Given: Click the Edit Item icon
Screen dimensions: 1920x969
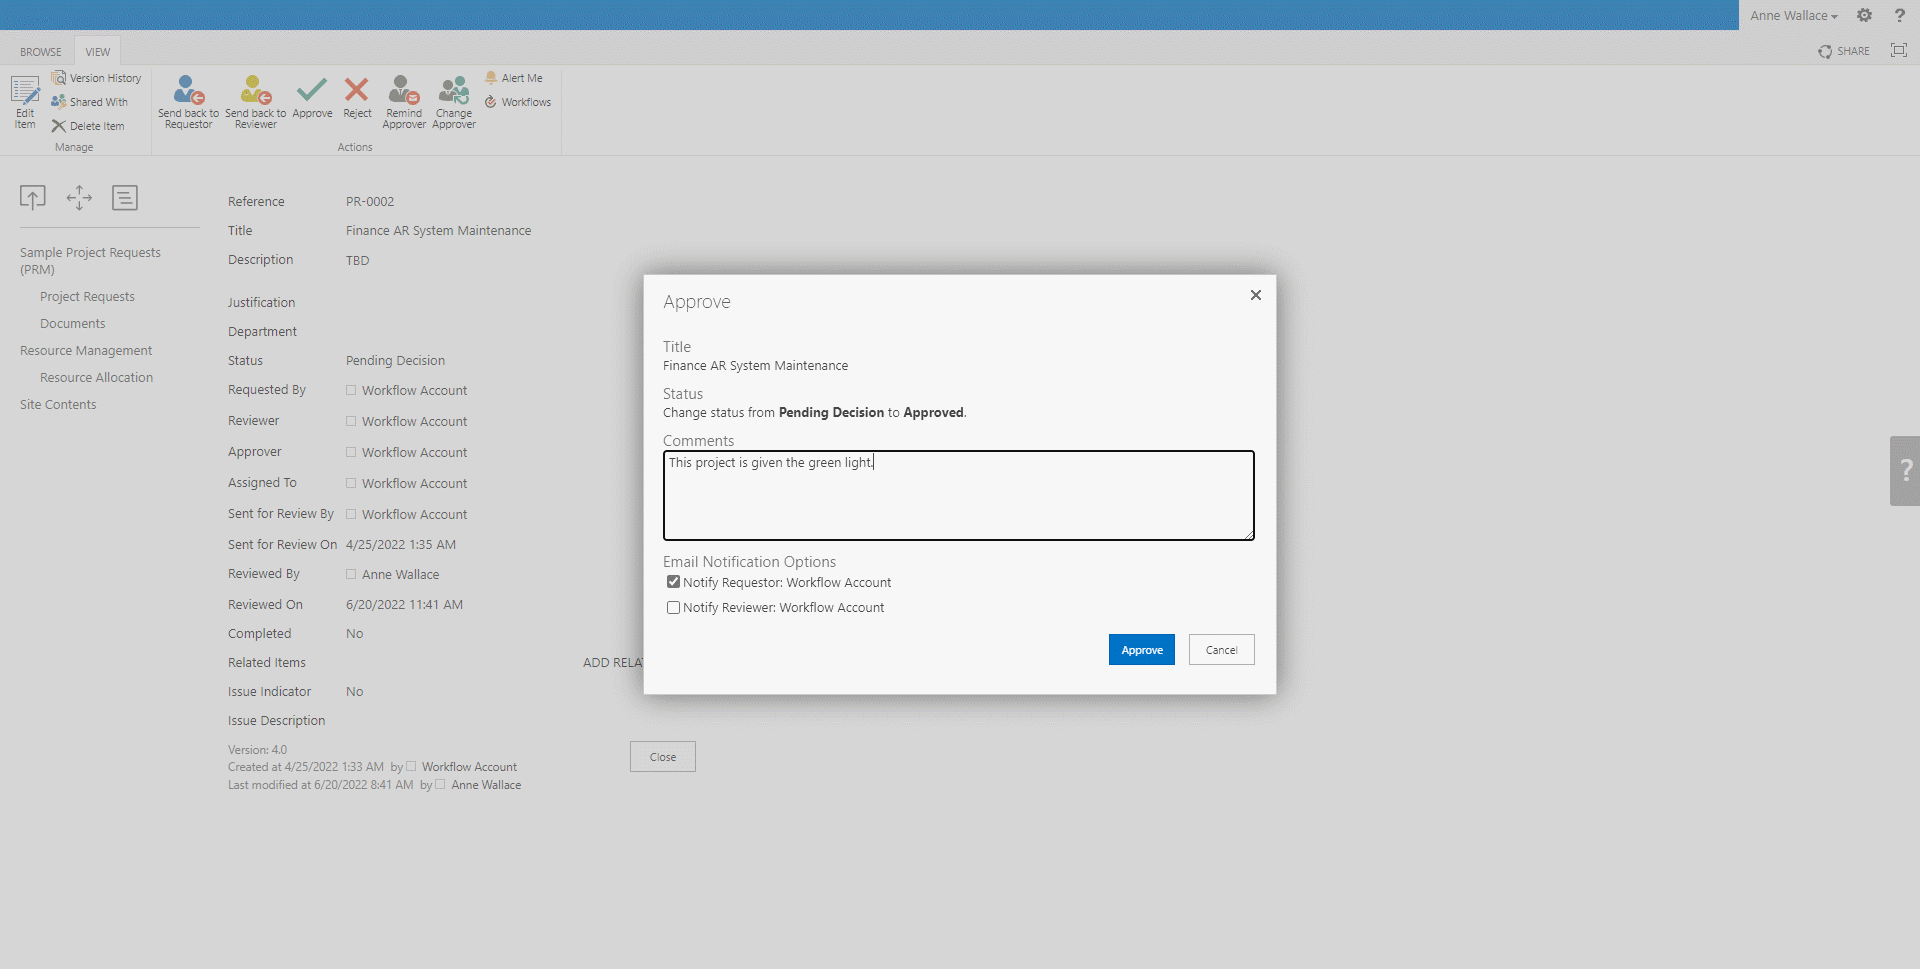Looking at the screenshot, I should pyautogui.click(x=25, y=92).
